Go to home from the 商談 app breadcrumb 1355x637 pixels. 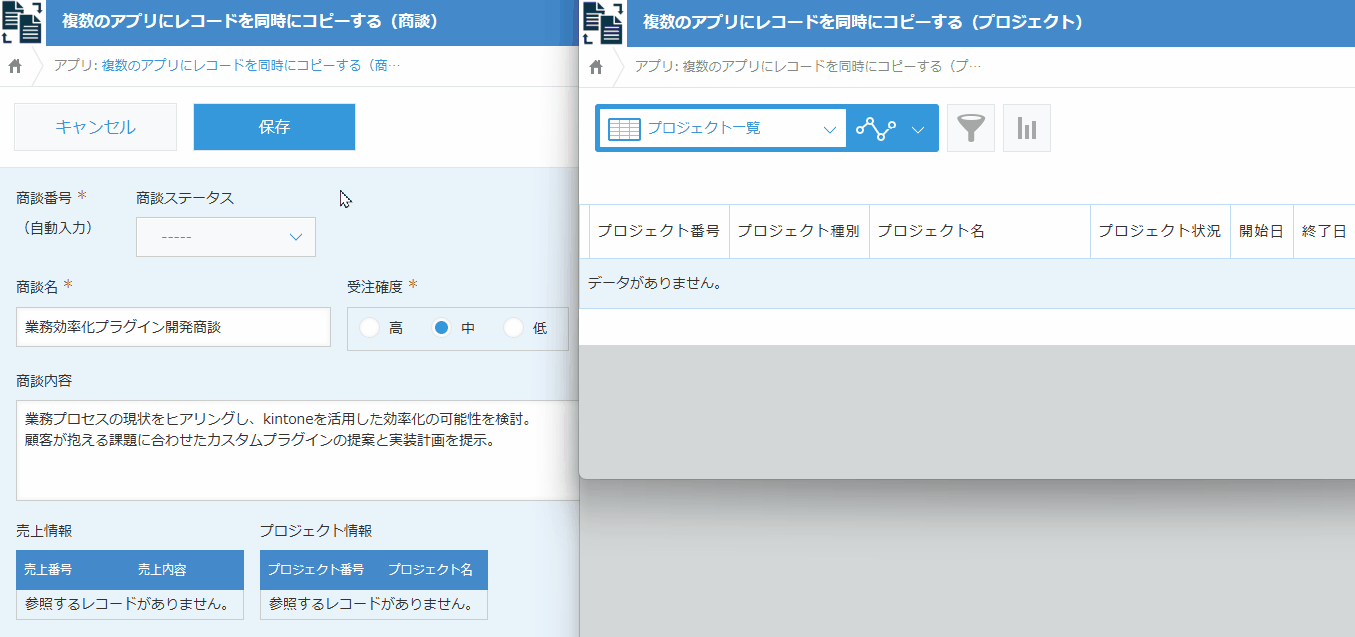(15, 66)
